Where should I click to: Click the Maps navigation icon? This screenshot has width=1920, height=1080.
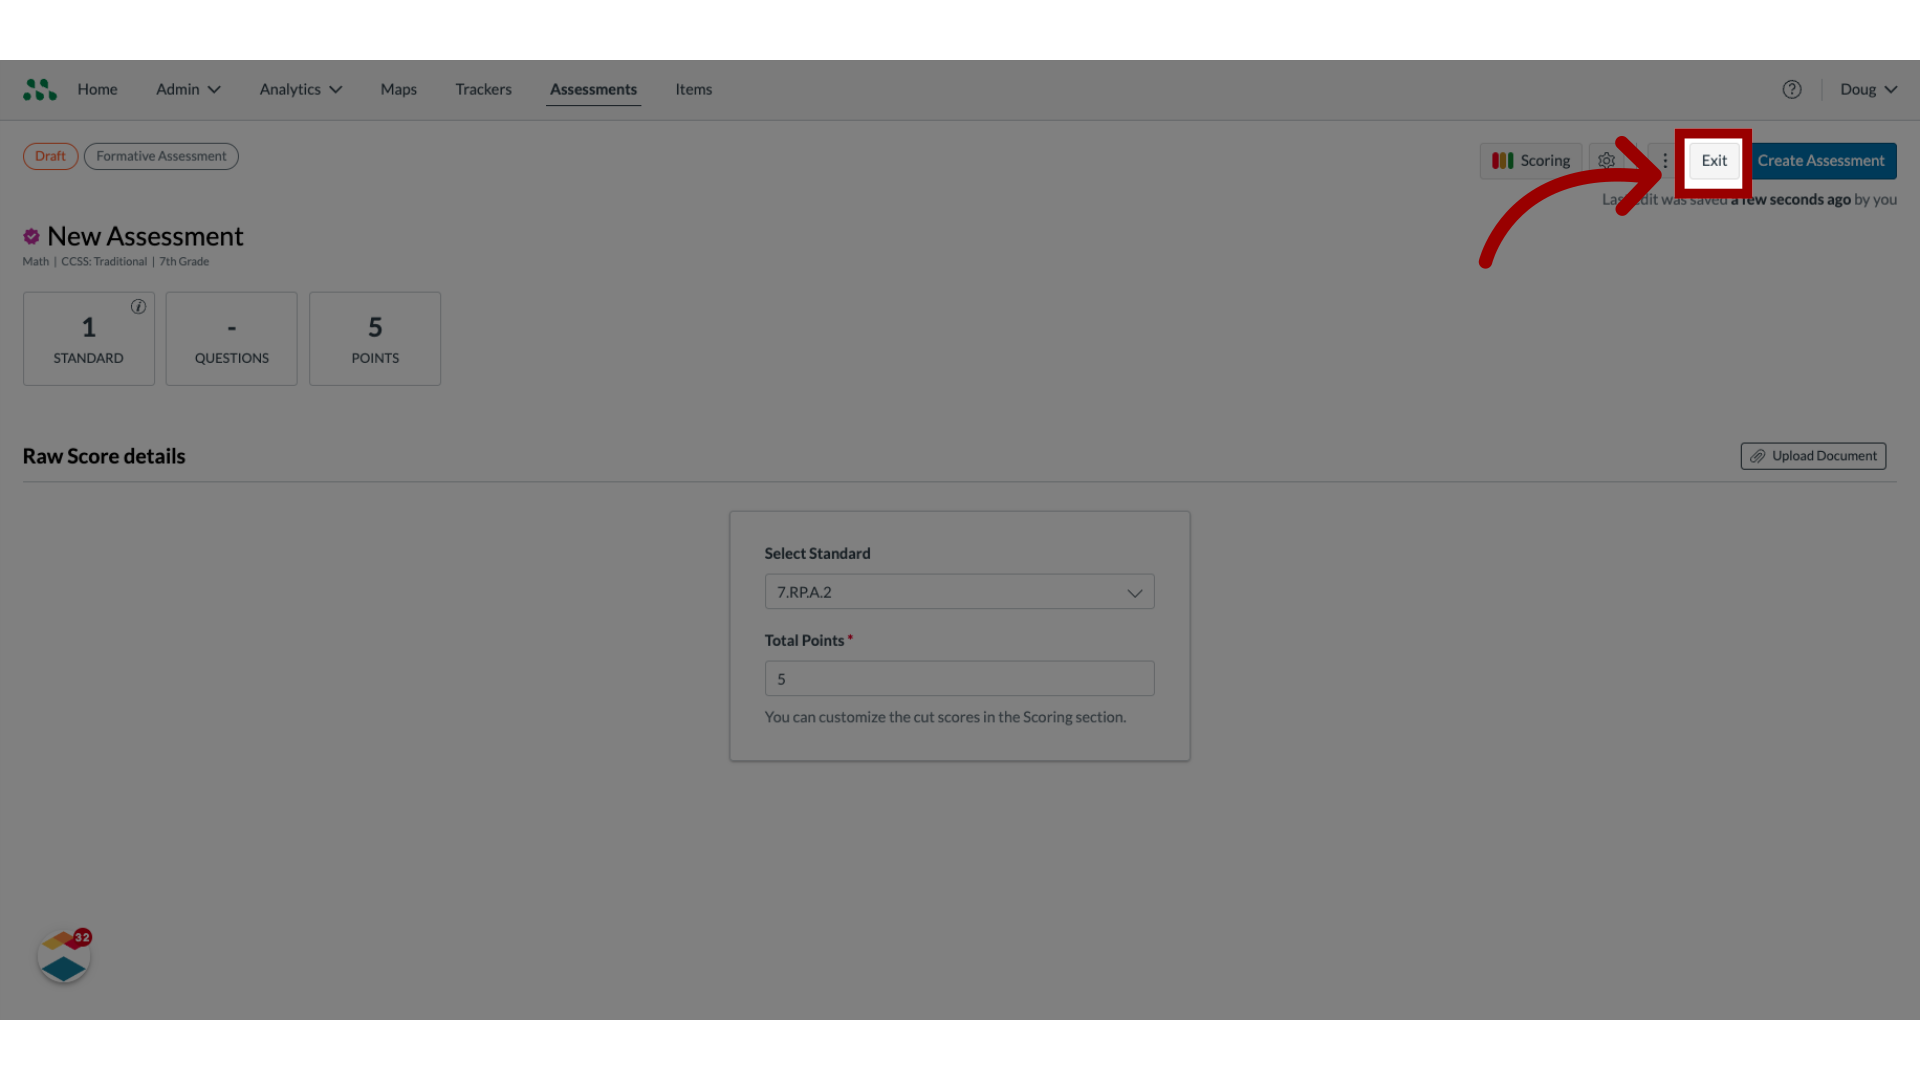pyautogui.click(x=398, y=90)
